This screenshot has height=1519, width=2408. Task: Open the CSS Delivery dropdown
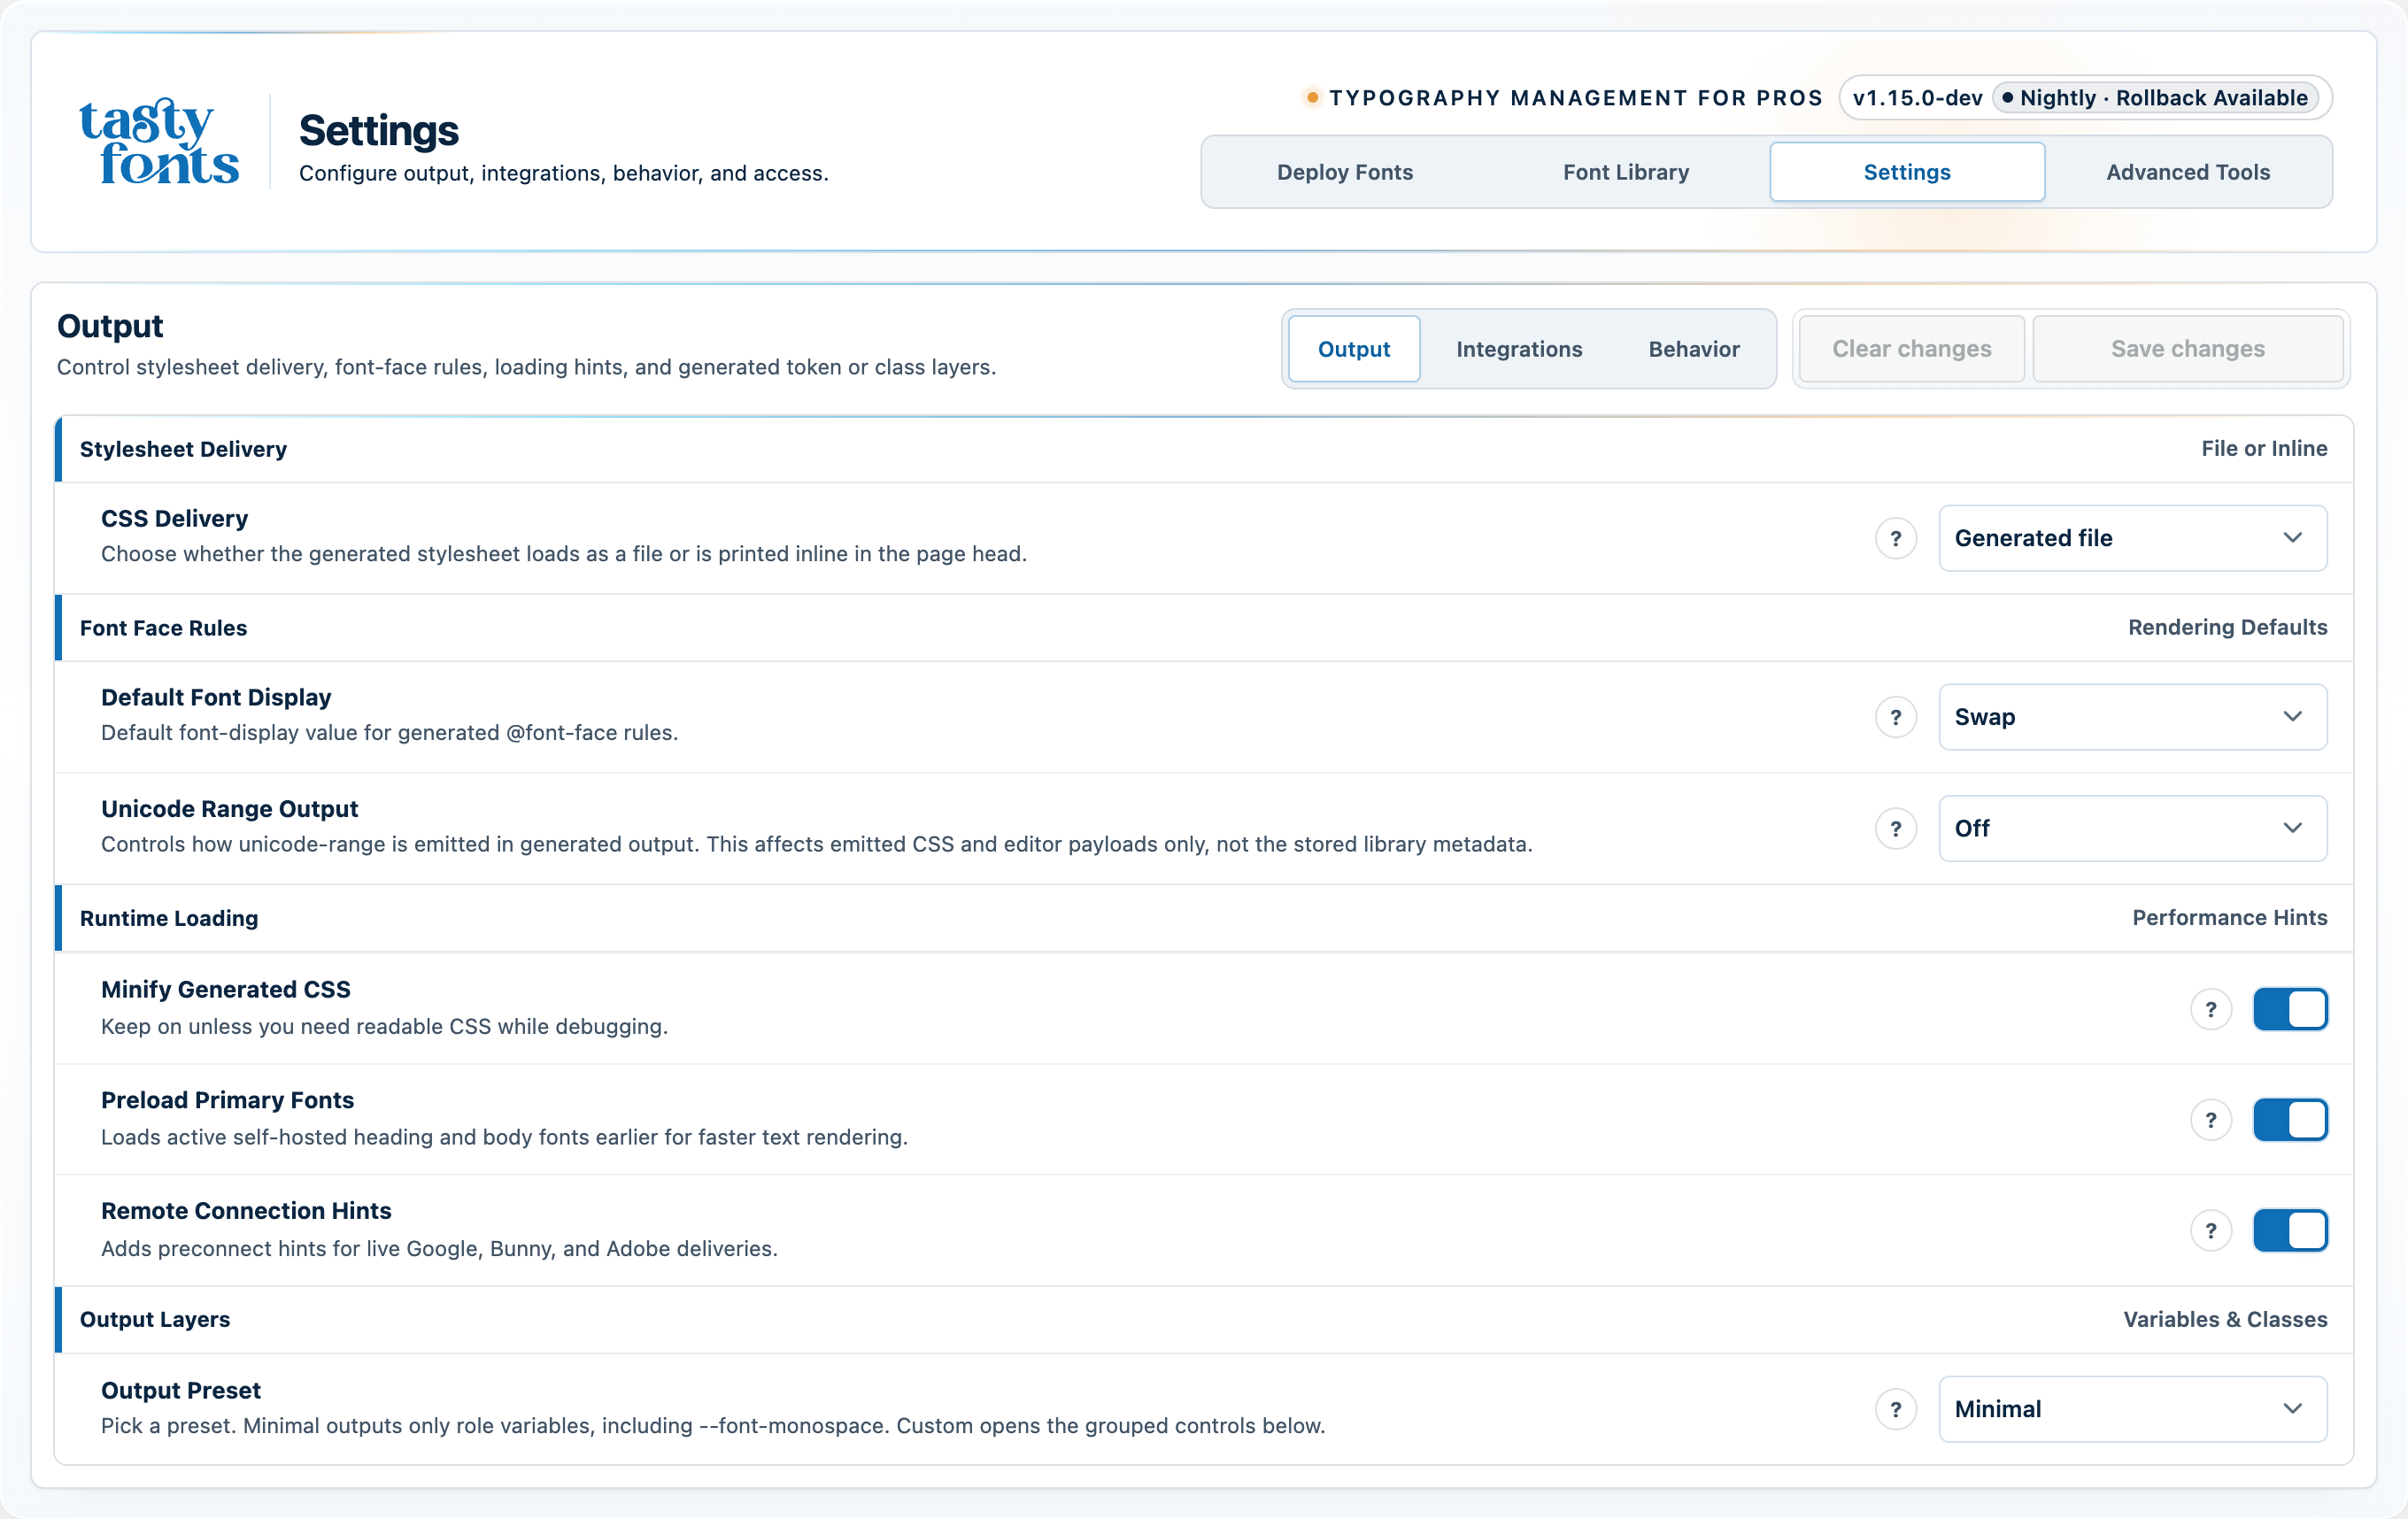pyautogui.click(x=2132, y=538)
